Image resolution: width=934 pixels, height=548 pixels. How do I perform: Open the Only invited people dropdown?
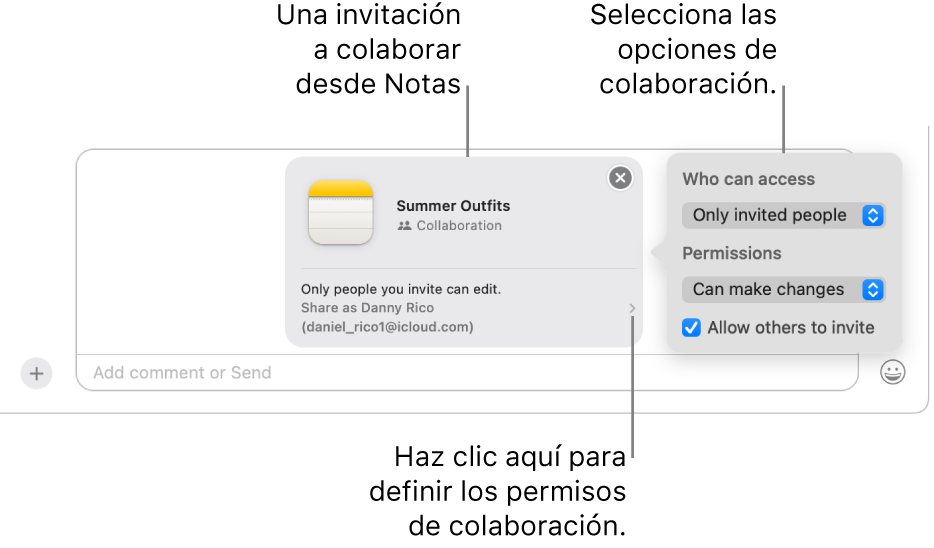pos(770,215)
